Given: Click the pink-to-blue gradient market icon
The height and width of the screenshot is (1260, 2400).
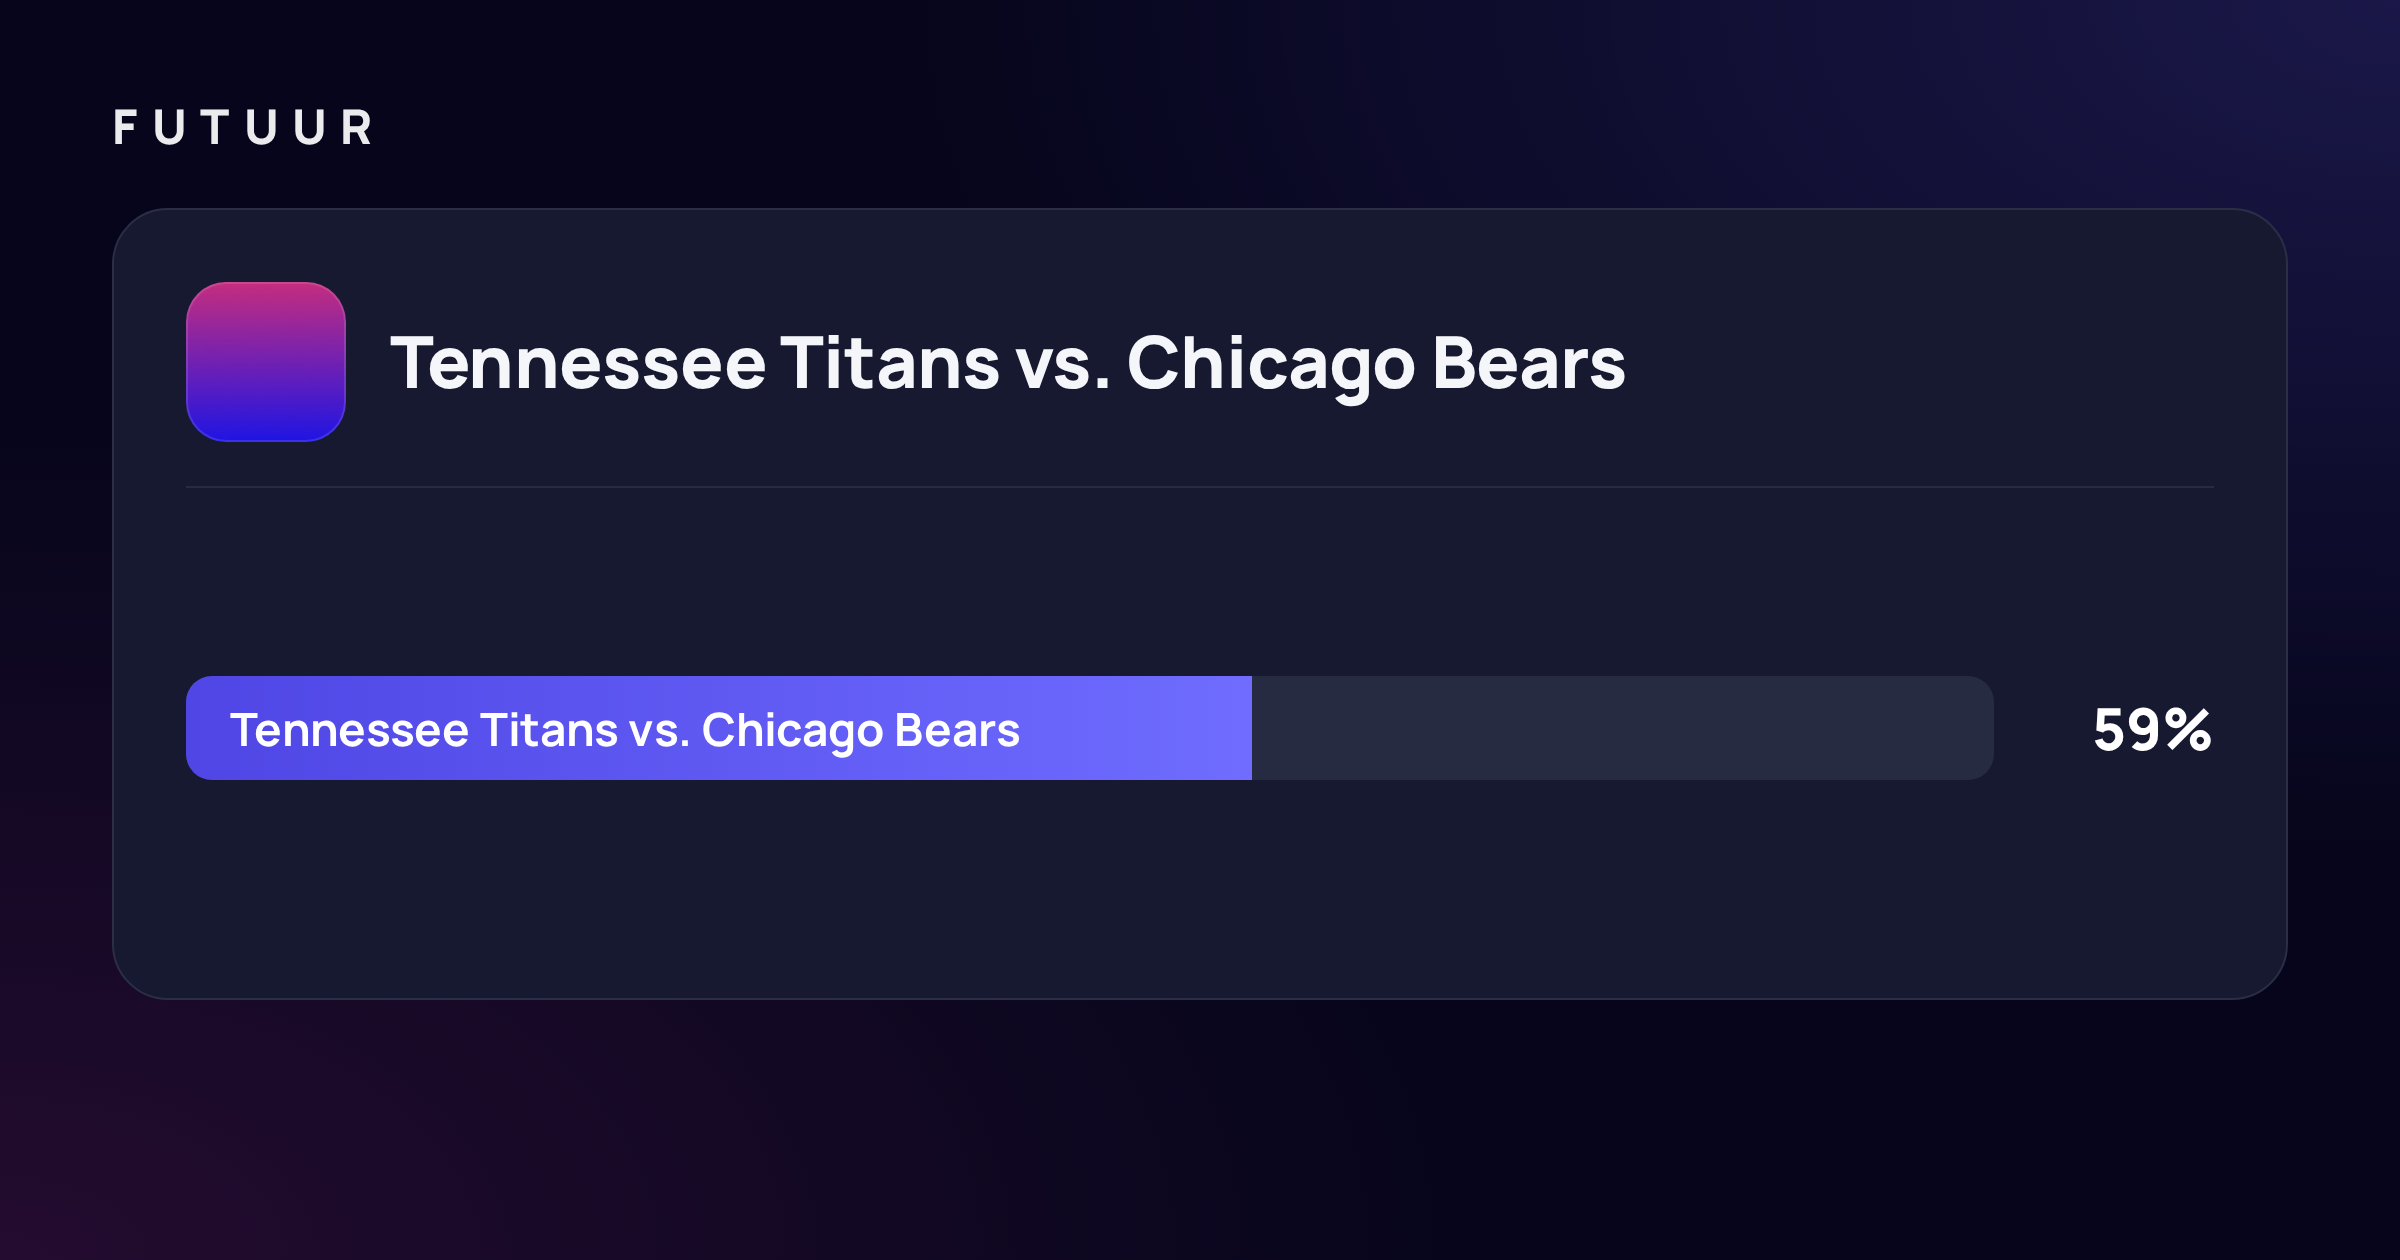Looking at the screenshot, I should pos(266,362).
